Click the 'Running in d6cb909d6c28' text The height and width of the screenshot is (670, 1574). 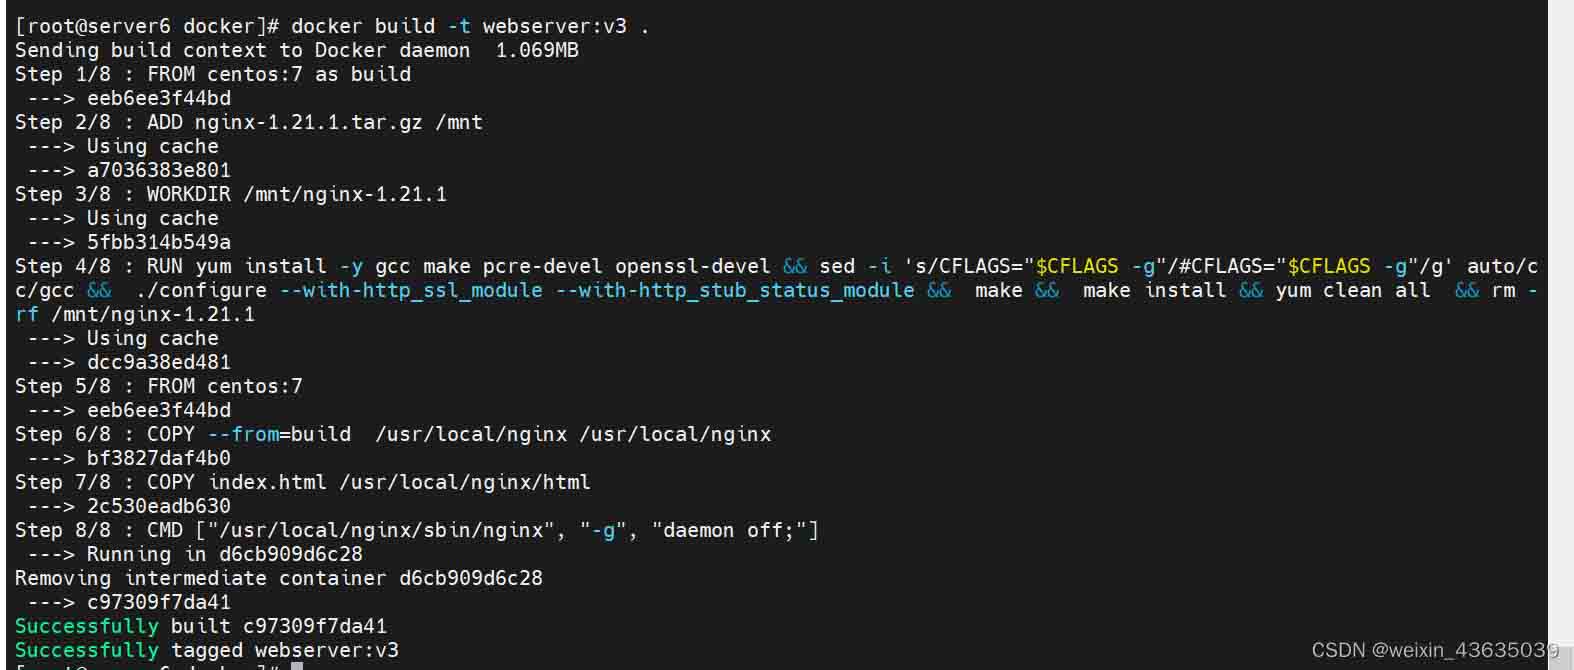coord(224,554)
